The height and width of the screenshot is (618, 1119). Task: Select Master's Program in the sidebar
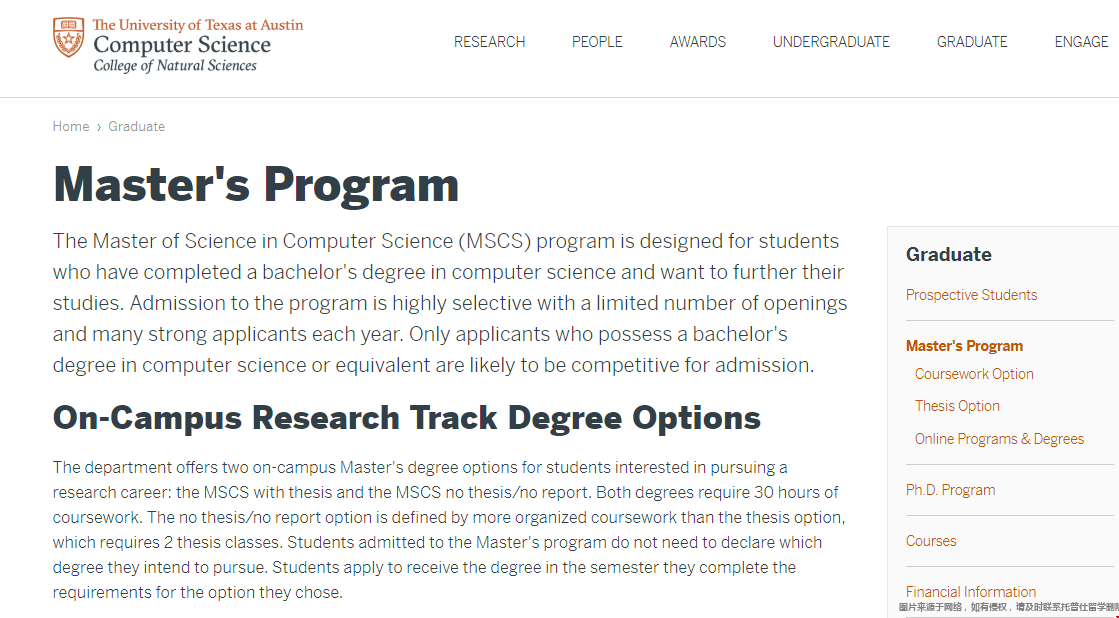964,346
